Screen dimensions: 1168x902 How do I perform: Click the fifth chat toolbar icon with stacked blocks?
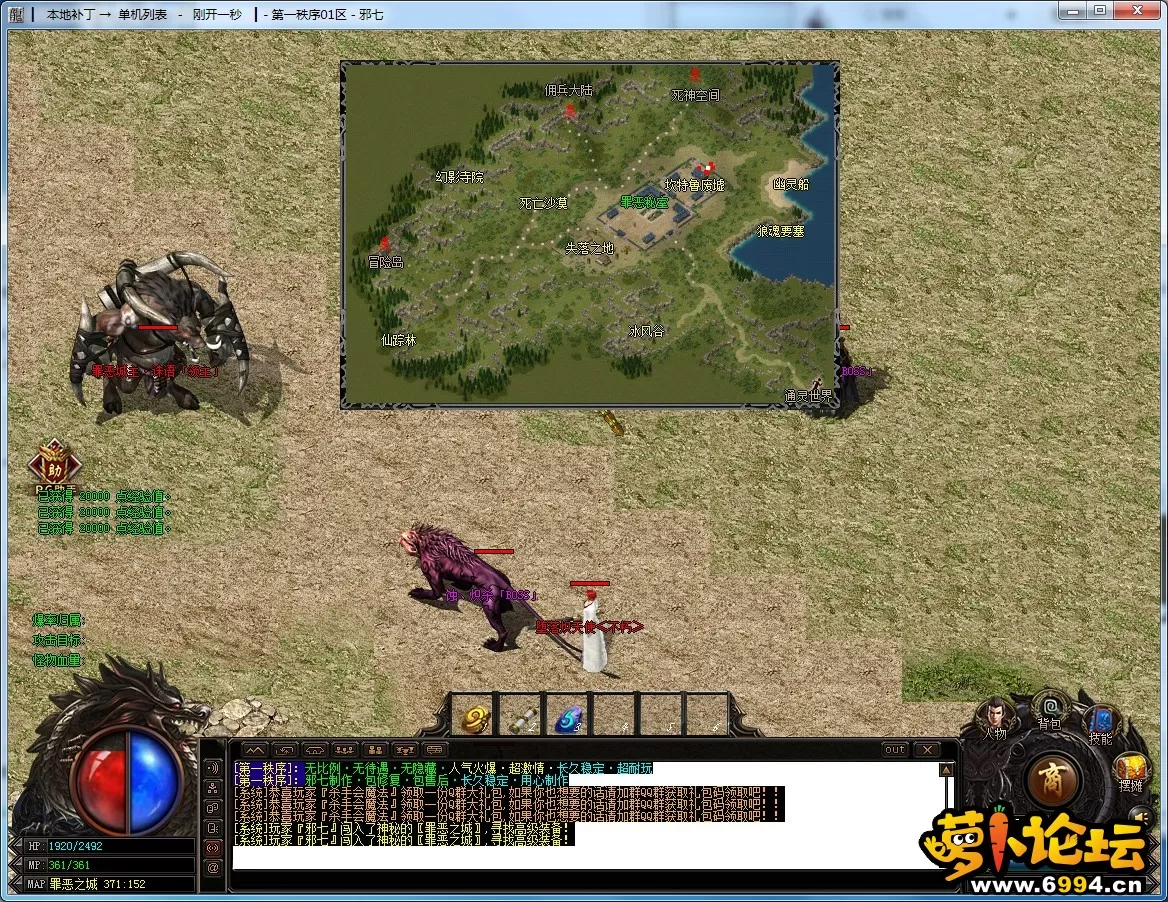pyautogui.click(x=375, y=750)
